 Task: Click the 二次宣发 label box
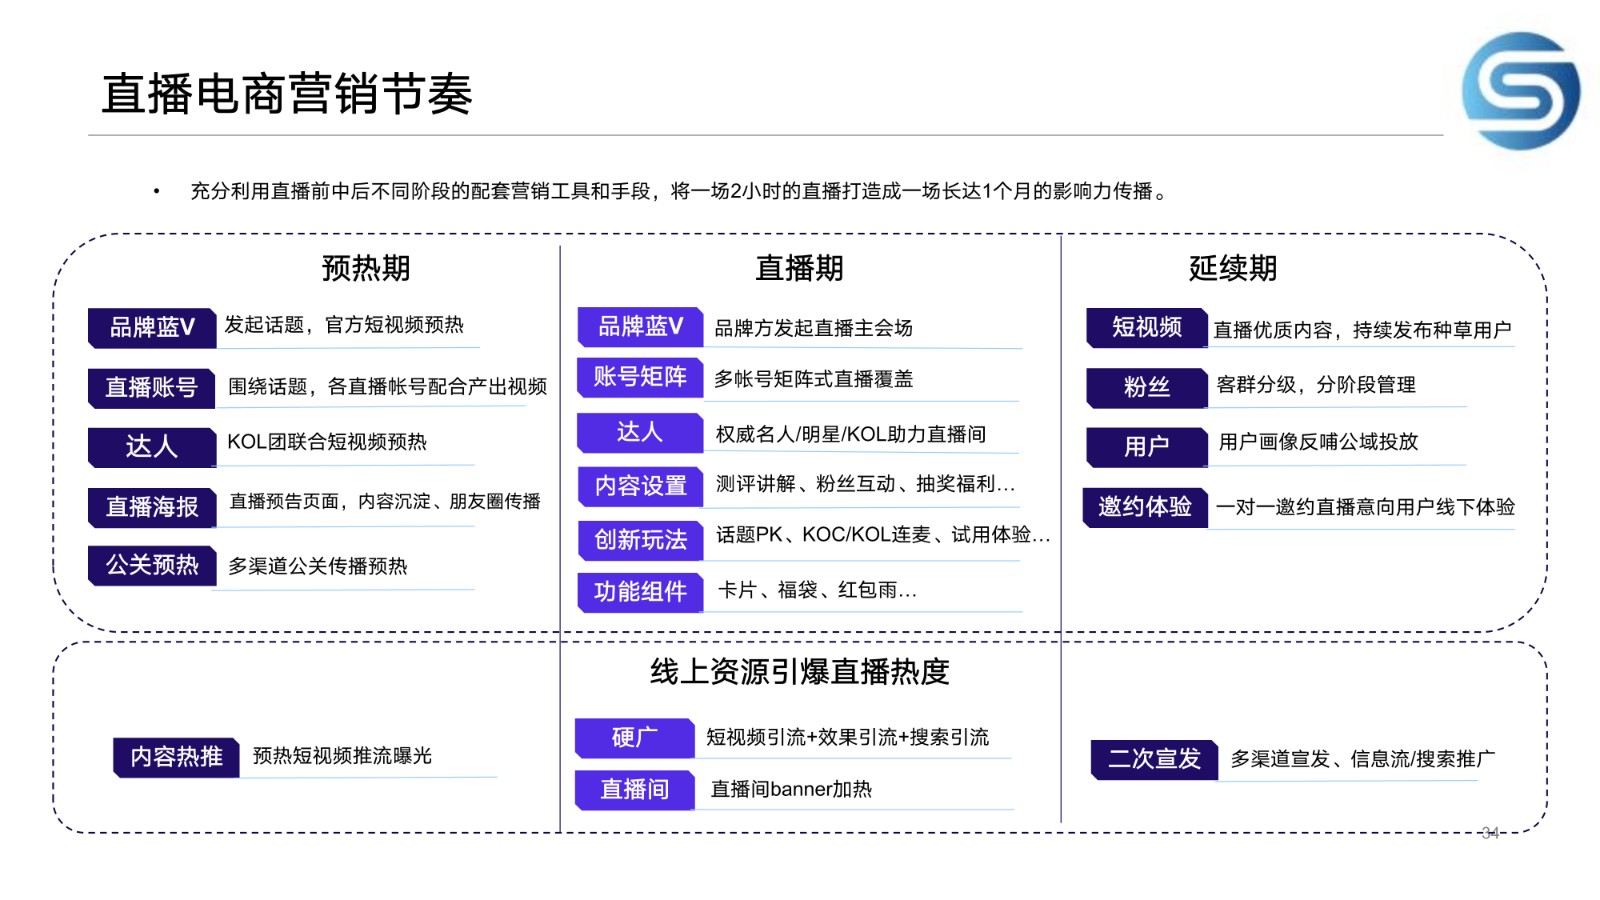click(1154, 760)
